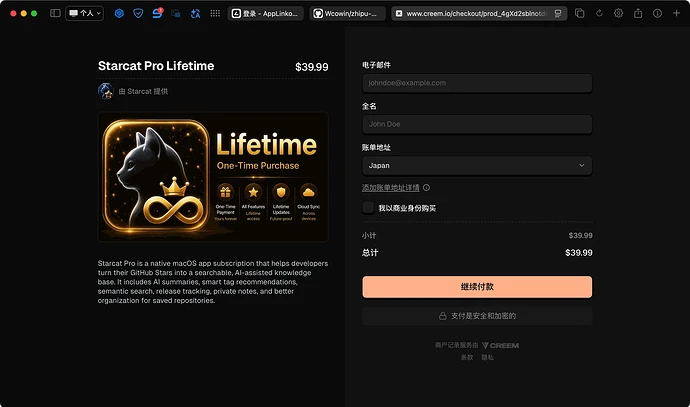This screenshot has width=690, height=407.
Task: Click the 由 Starcat 提供 text
Action: point(143,91)
